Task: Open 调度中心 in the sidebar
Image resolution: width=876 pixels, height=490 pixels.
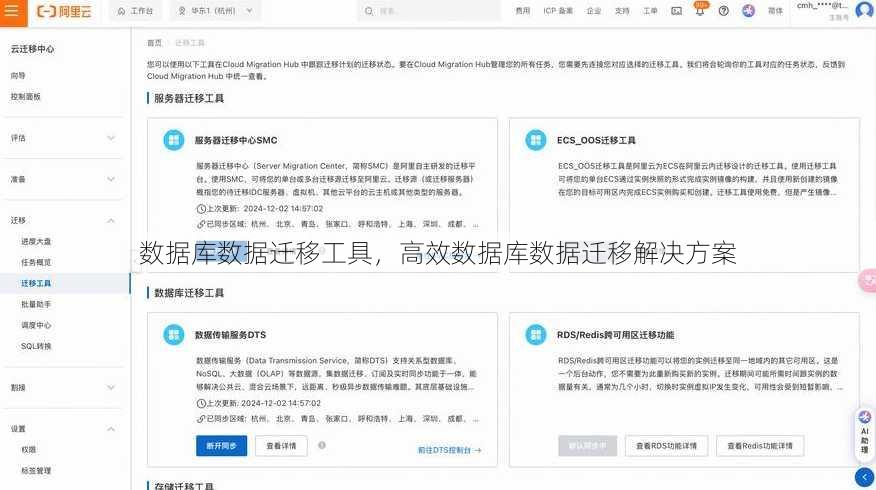Action: pyautogui.click(x=36, y=325)
